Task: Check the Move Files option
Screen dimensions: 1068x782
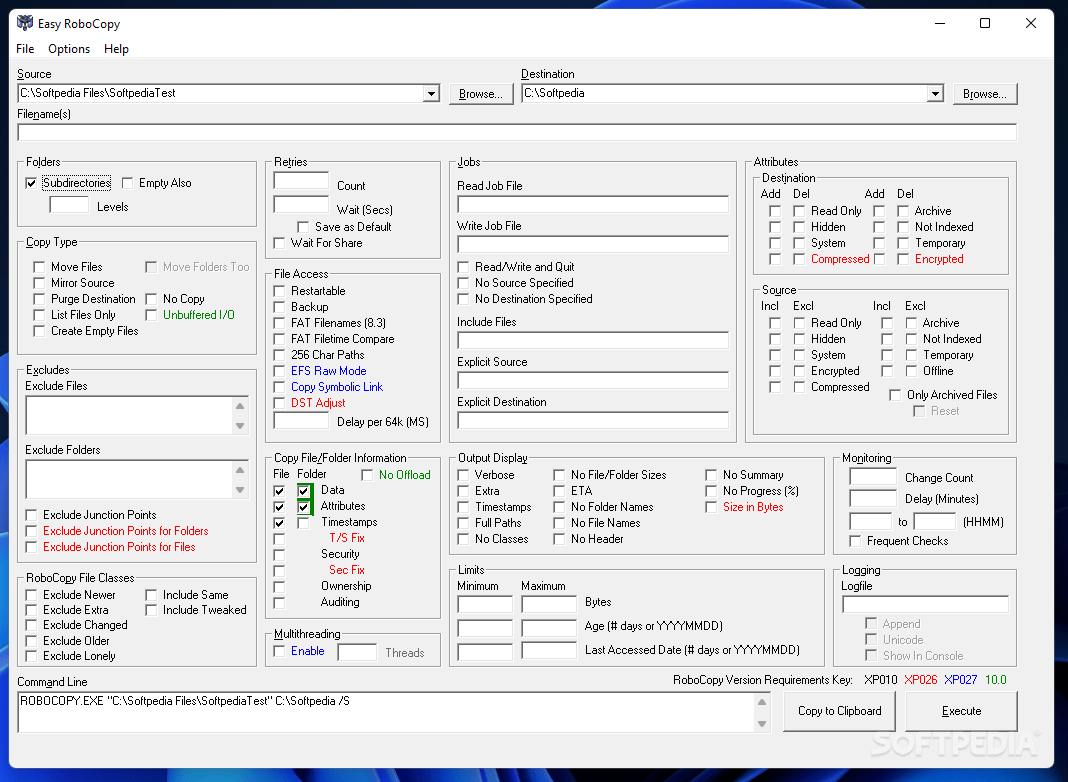Action: coord(39,267)
